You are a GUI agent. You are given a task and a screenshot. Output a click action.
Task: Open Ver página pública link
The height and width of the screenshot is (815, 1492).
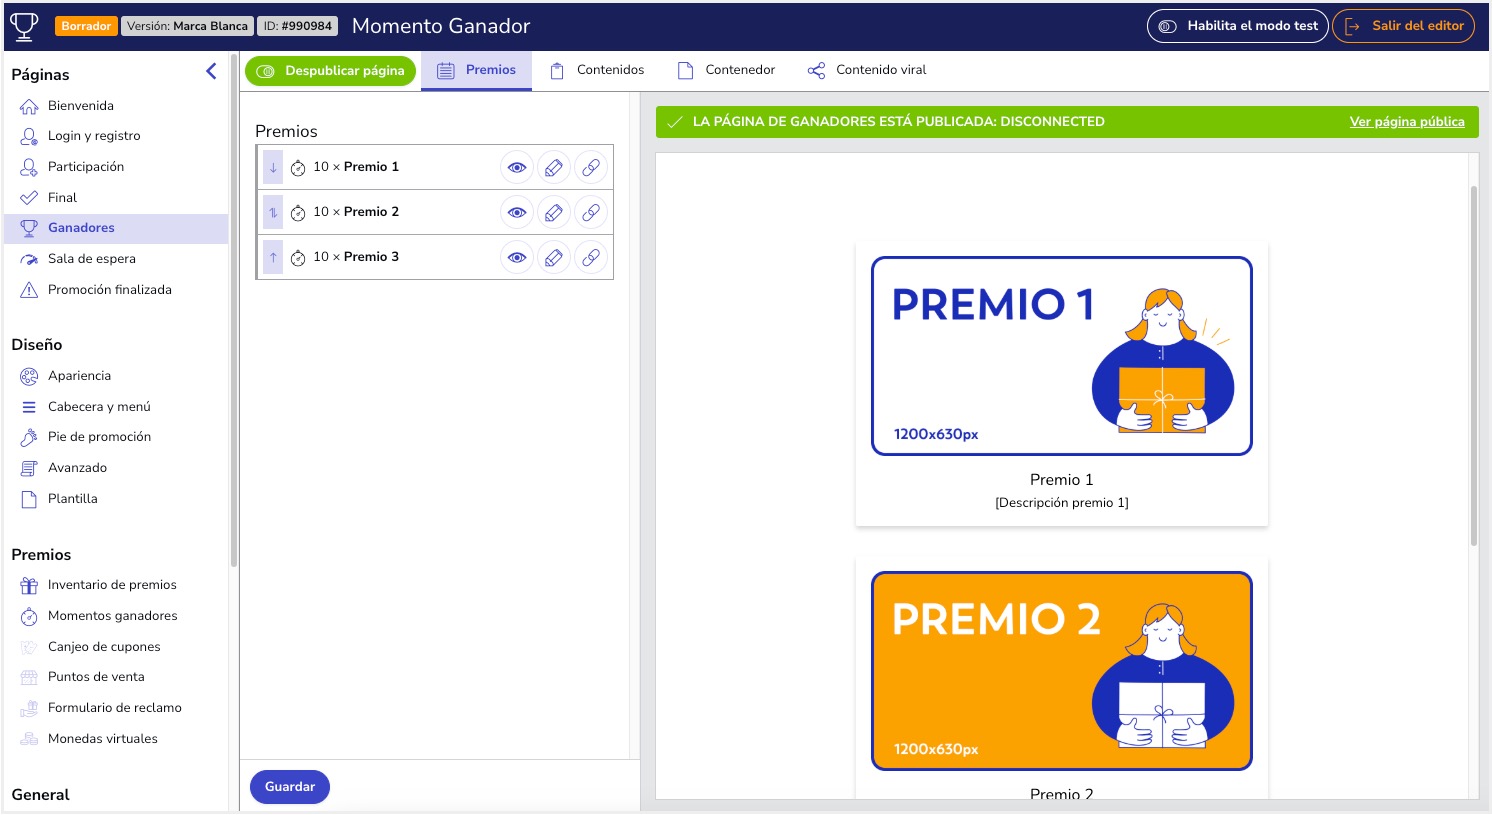(1407, 122)
